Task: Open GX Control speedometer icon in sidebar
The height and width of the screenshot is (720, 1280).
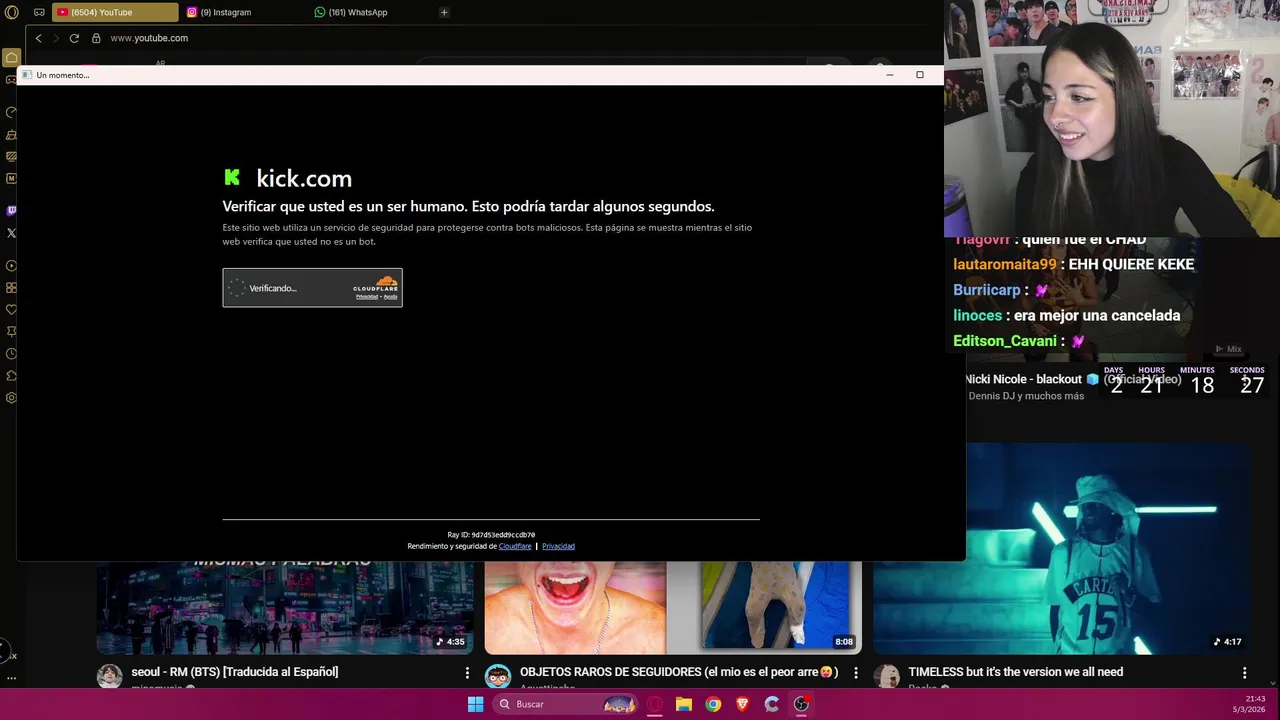Action: pyautogui.click(x=11, y=112)
